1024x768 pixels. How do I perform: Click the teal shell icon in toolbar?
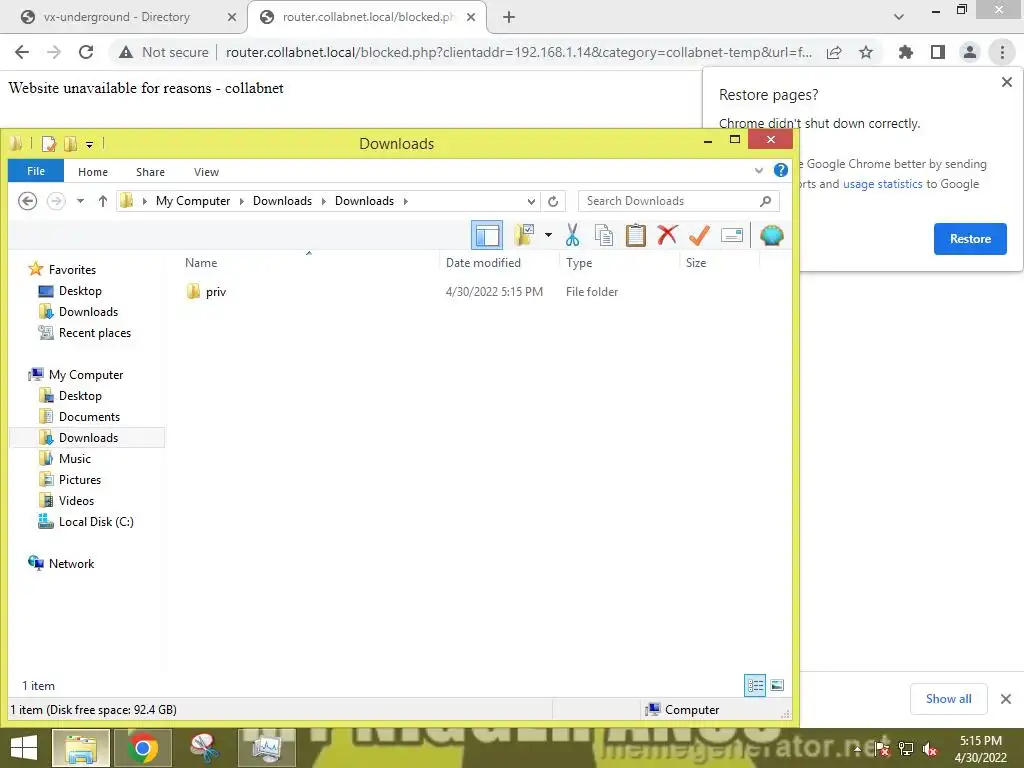pos(771,235)
